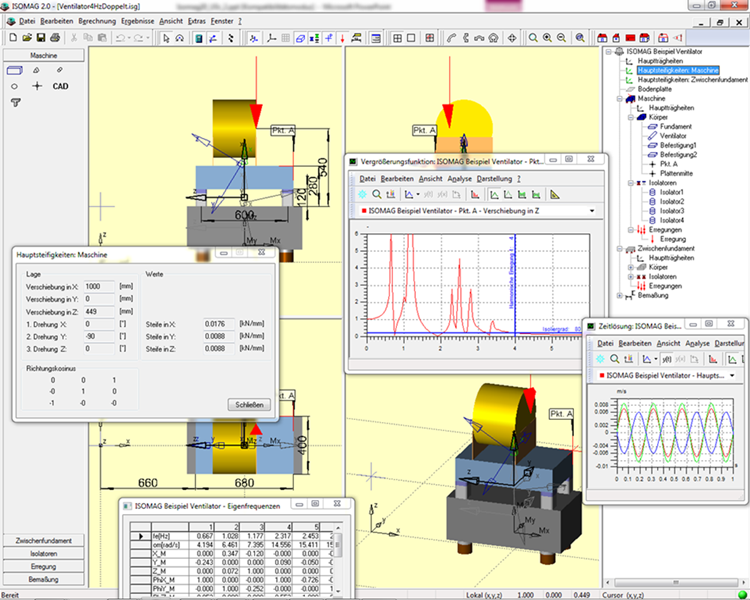Open the Pkt. A Verschiebung in Z dropdown

[x=594, y=211]
